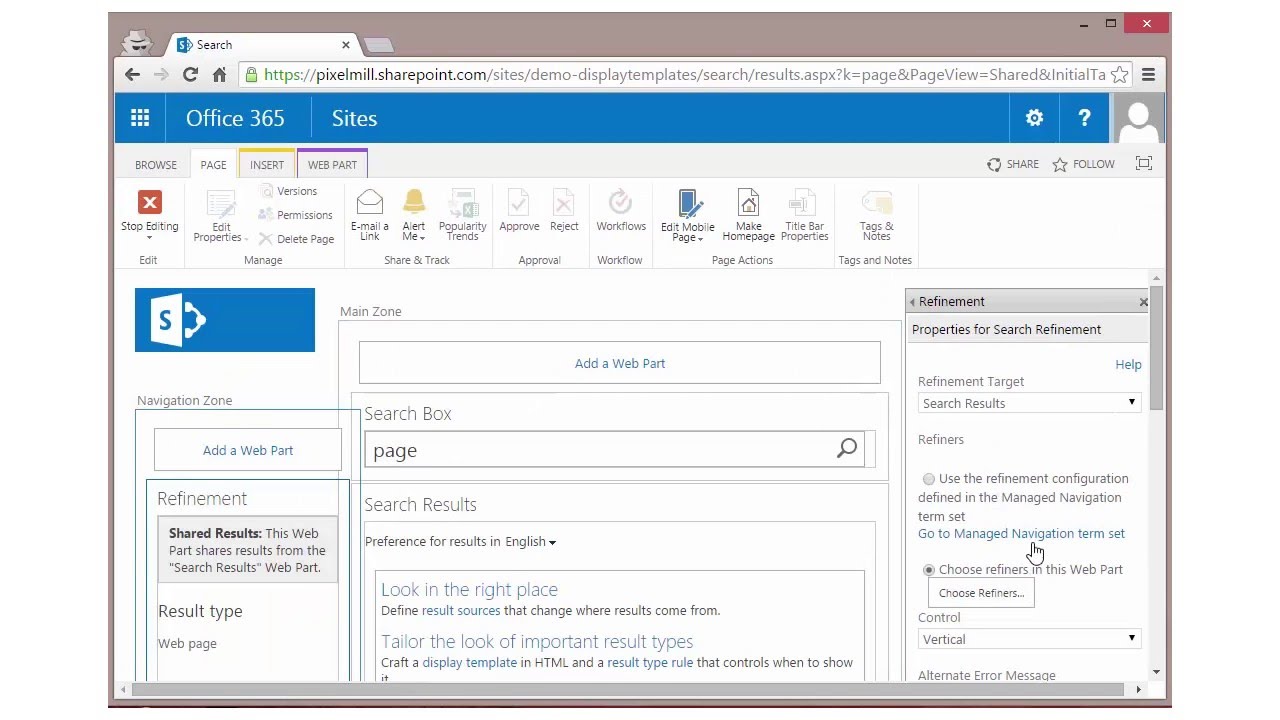Open the display template link
The width and height of the screenshot is (1280, 720).
point(470,663)
